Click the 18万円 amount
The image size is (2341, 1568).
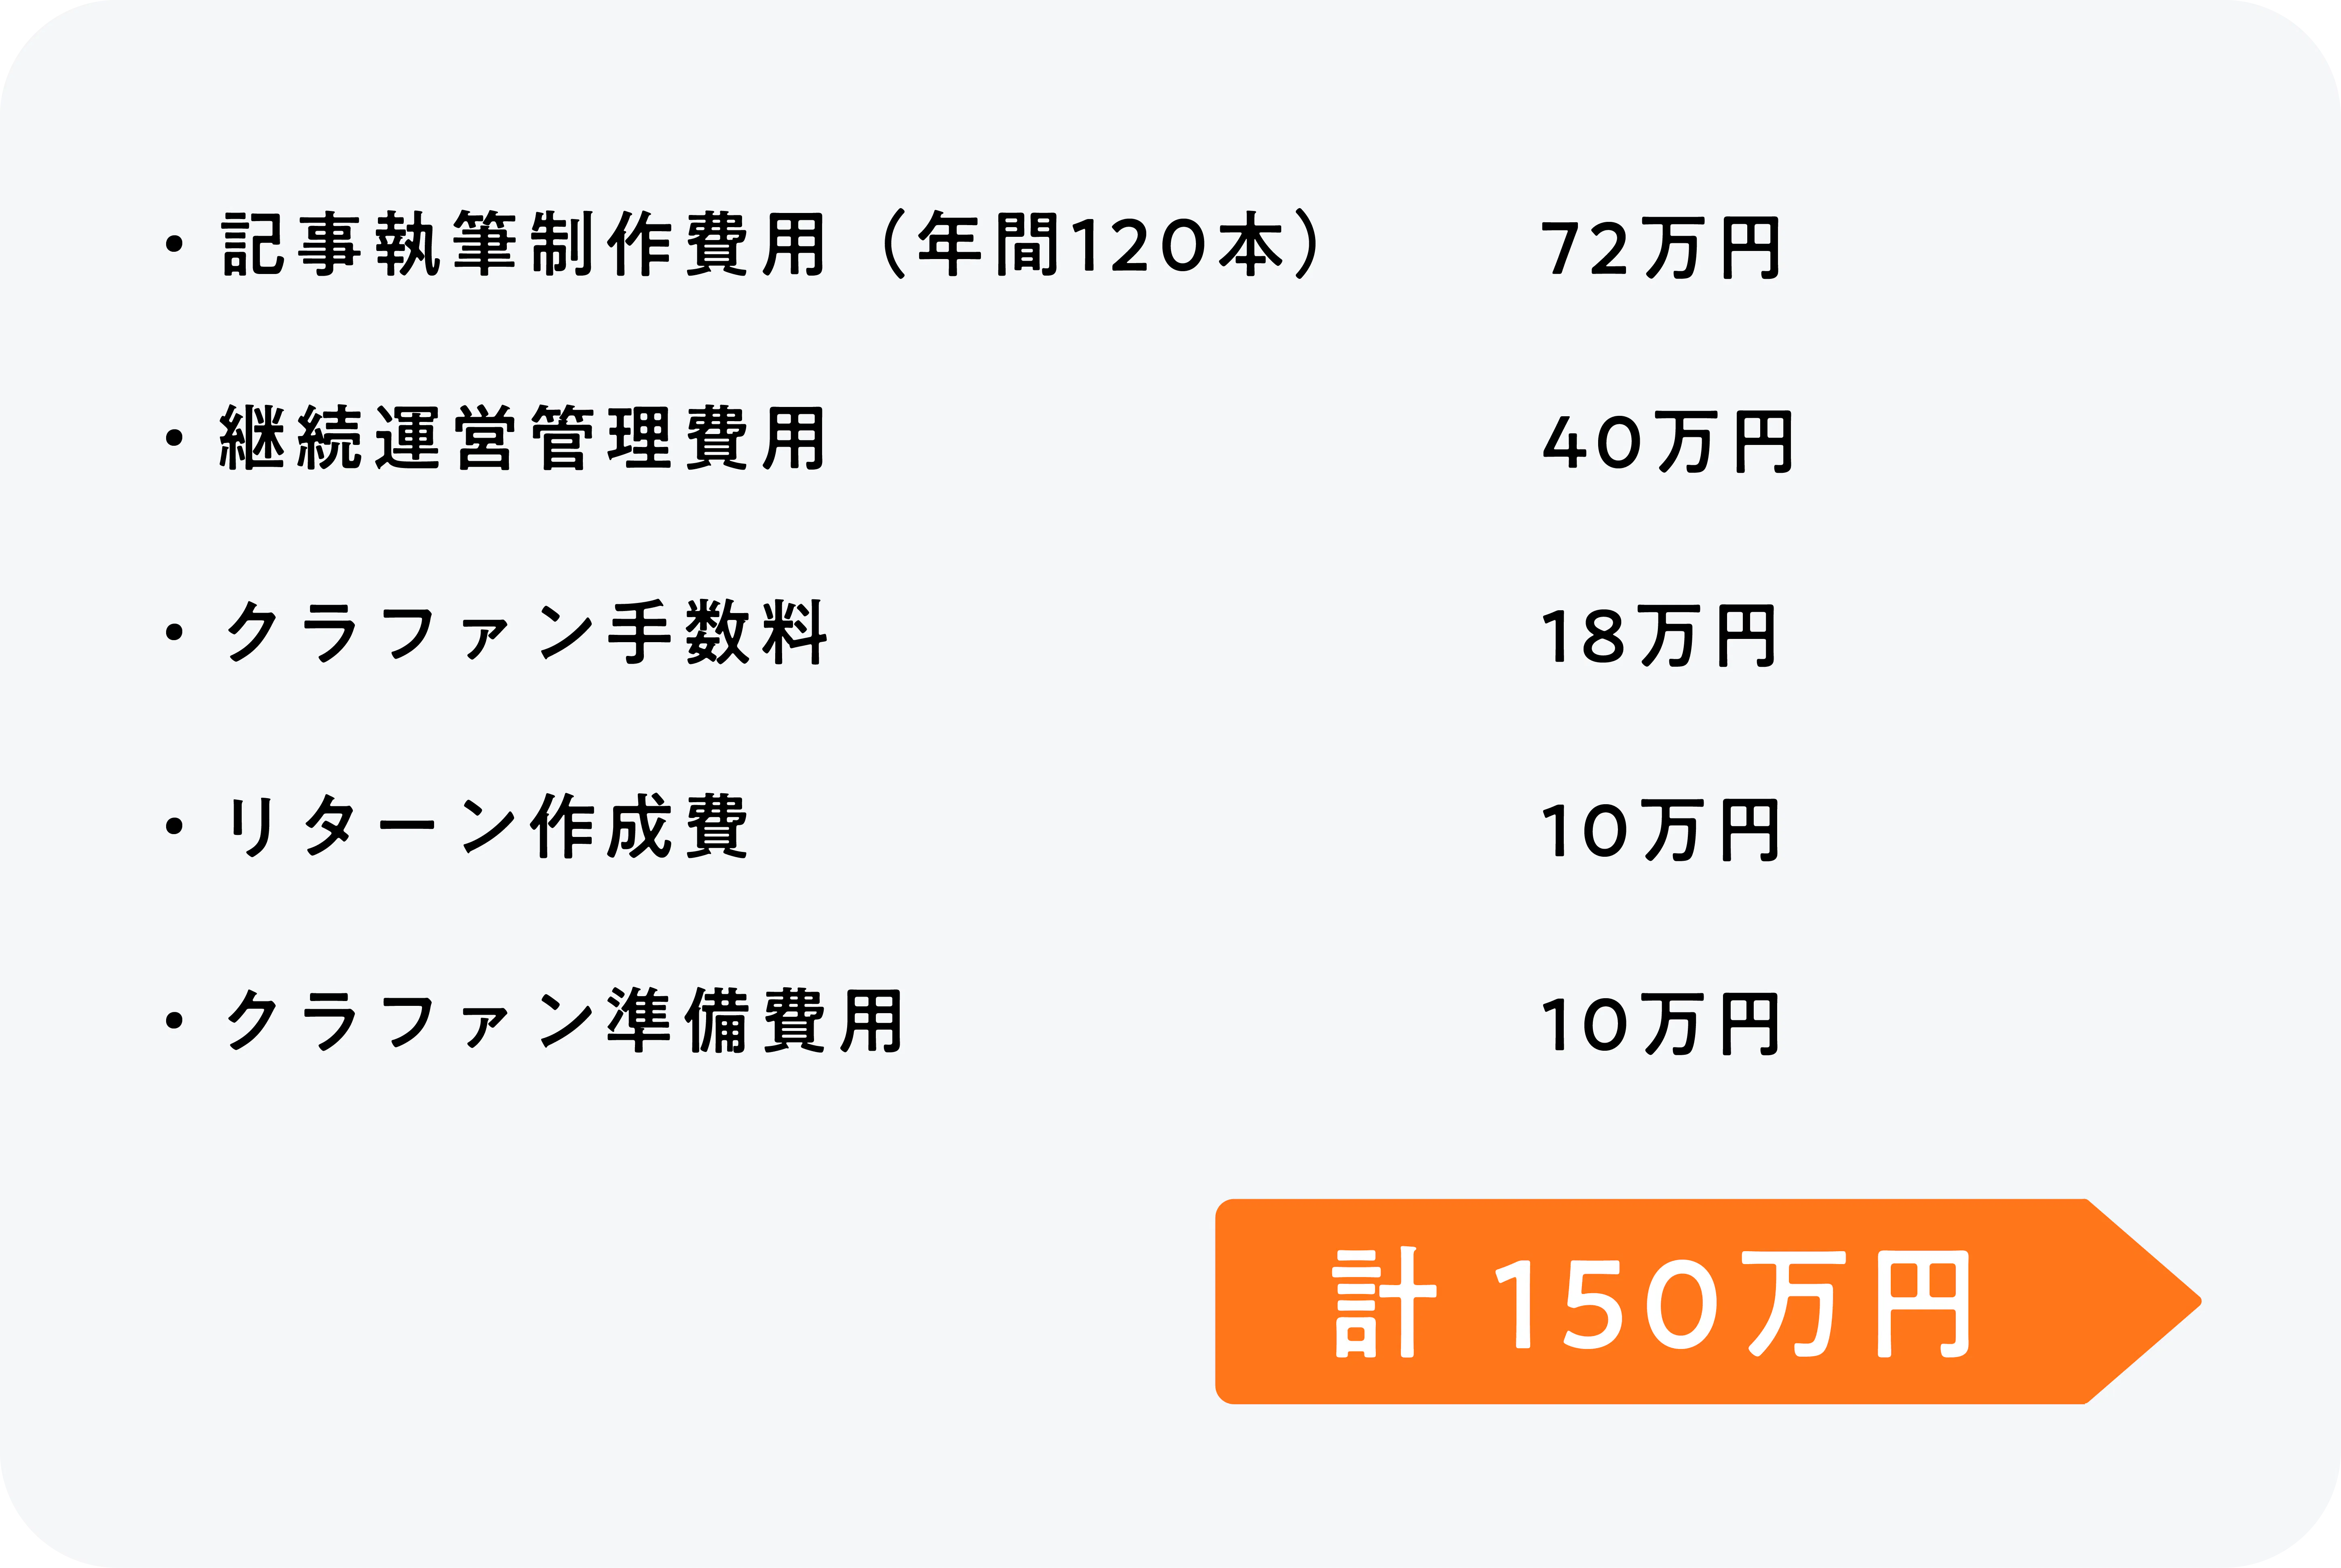1658,636
